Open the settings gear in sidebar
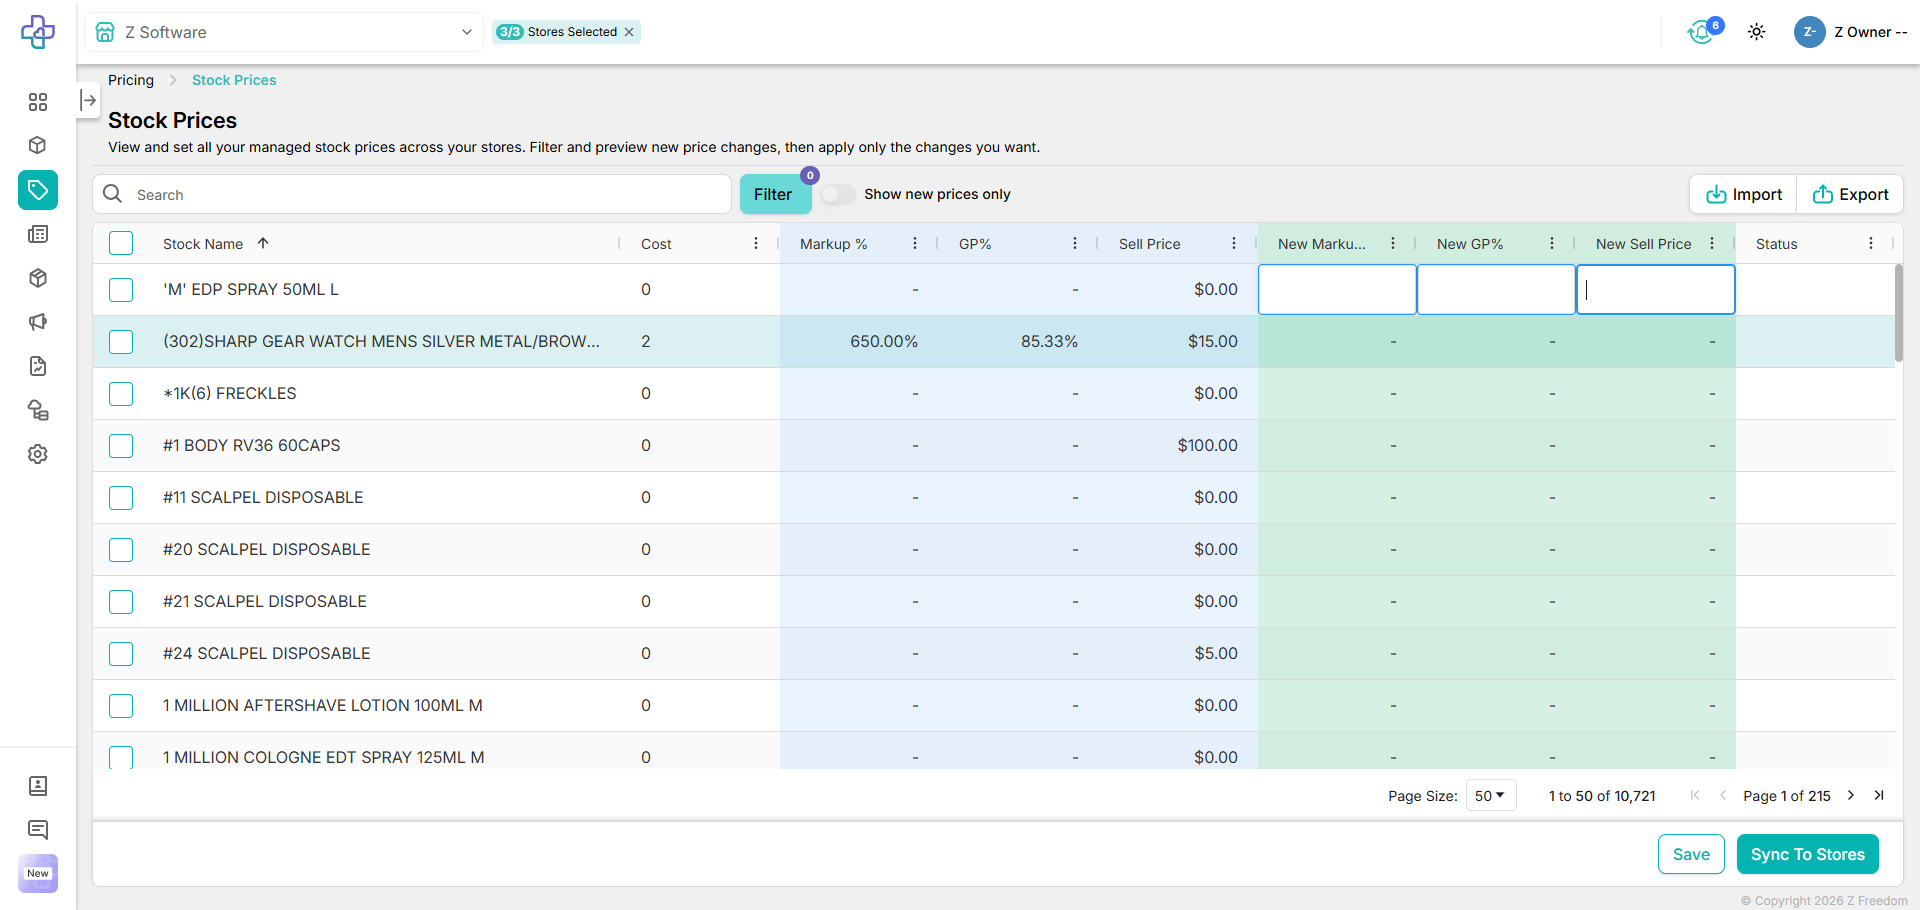1920x910 pixels. [38, 454]
